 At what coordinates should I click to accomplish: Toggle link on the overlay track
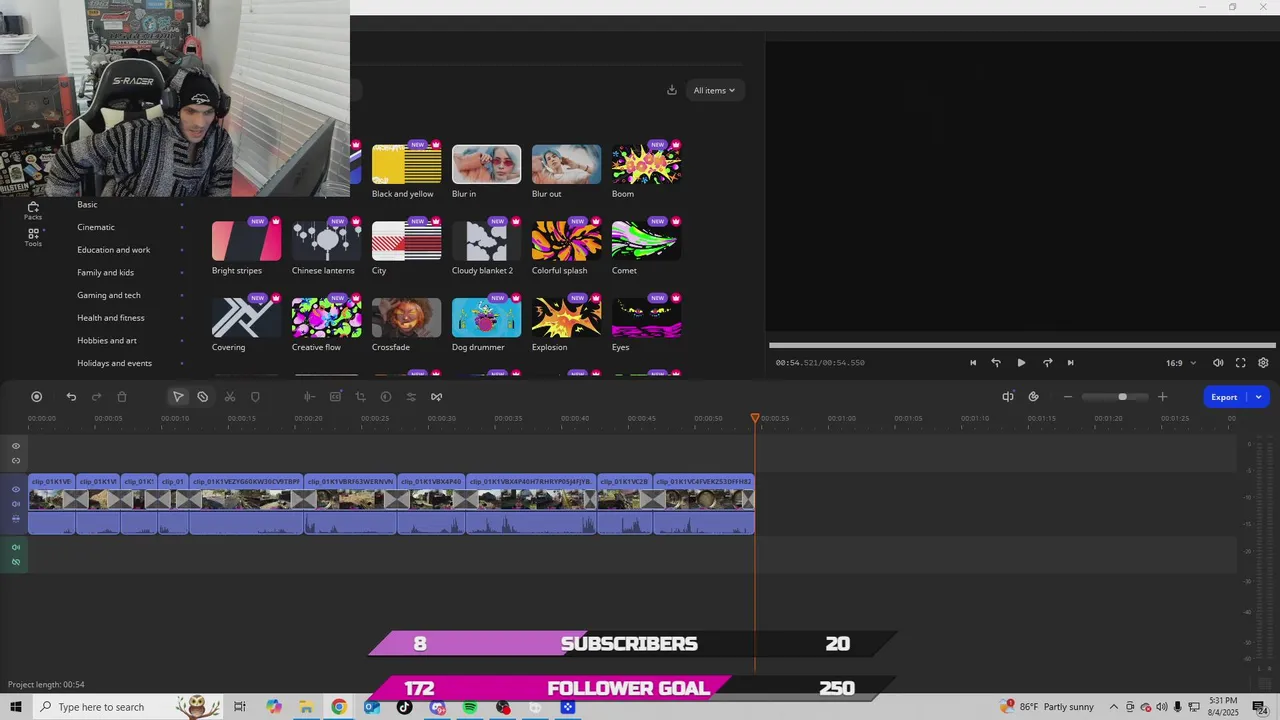pos(16,461)
